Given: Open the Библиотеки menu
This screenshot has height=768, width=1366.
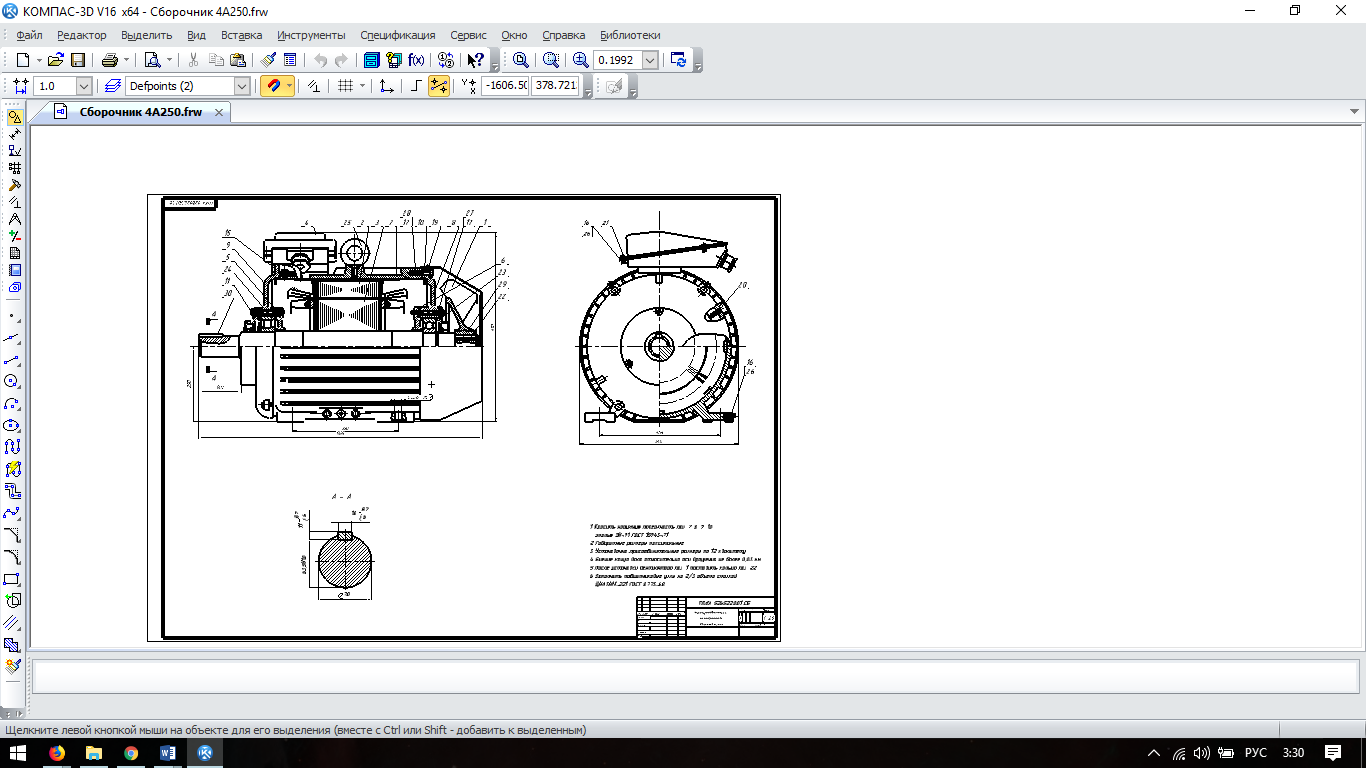Looking at the screenshot, I should point(630,35).
